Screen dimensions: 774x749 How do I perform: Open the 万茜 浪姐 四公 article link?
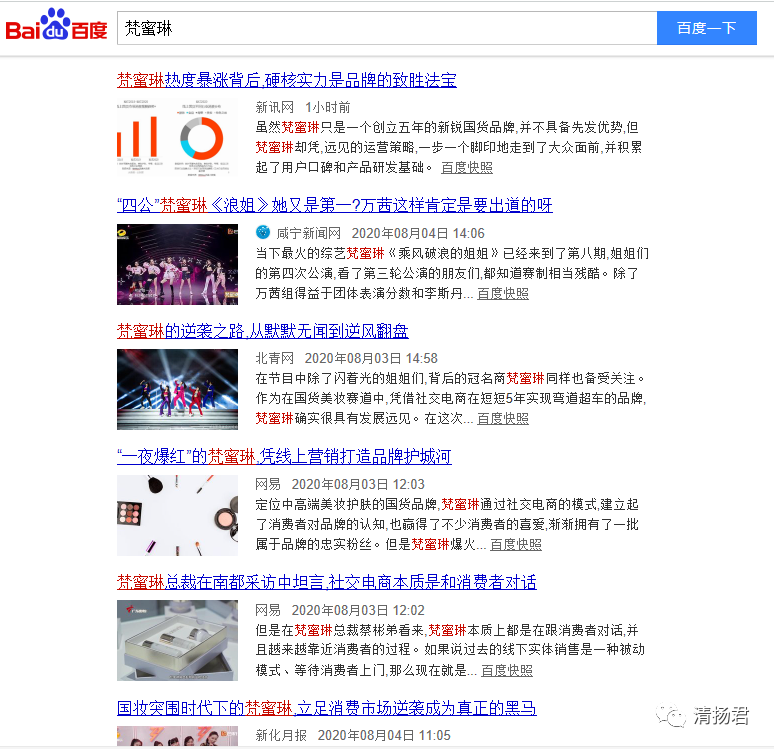[x=334, y=205]
